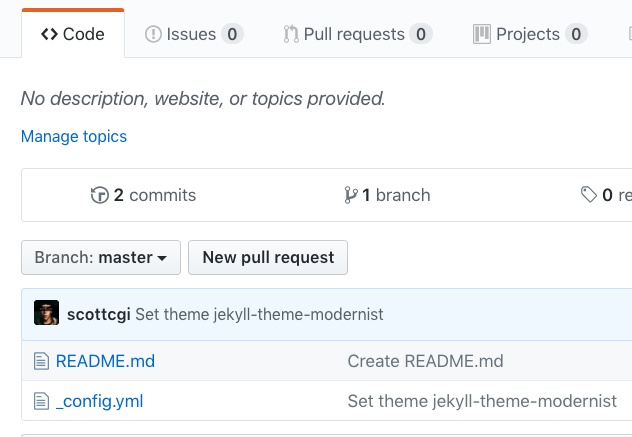Open the _config.yml file
Screen dimensions: 632x437
(99, 401)
